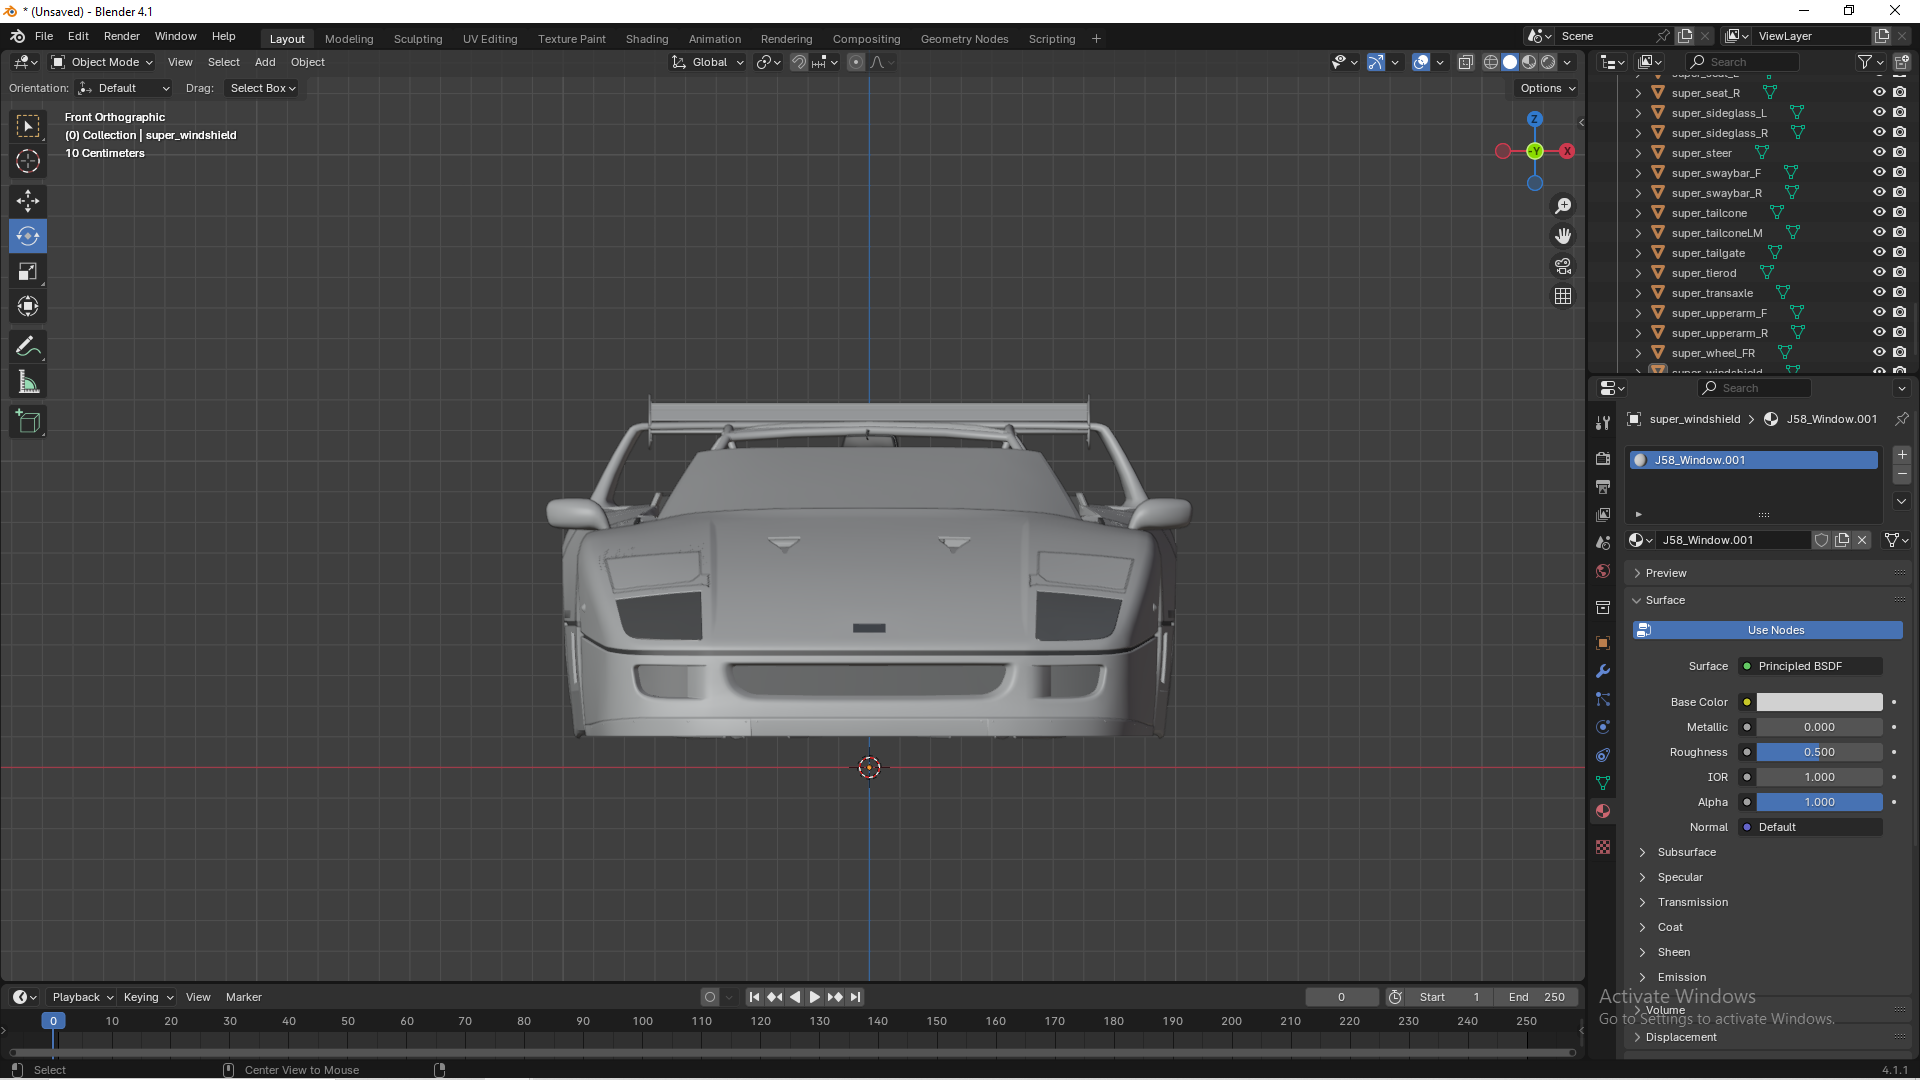Viewport: 1920px width, 1080px height.
Task: Select the Annotate pencil tool
Action: pyautogui.click(x=28, y=347)
